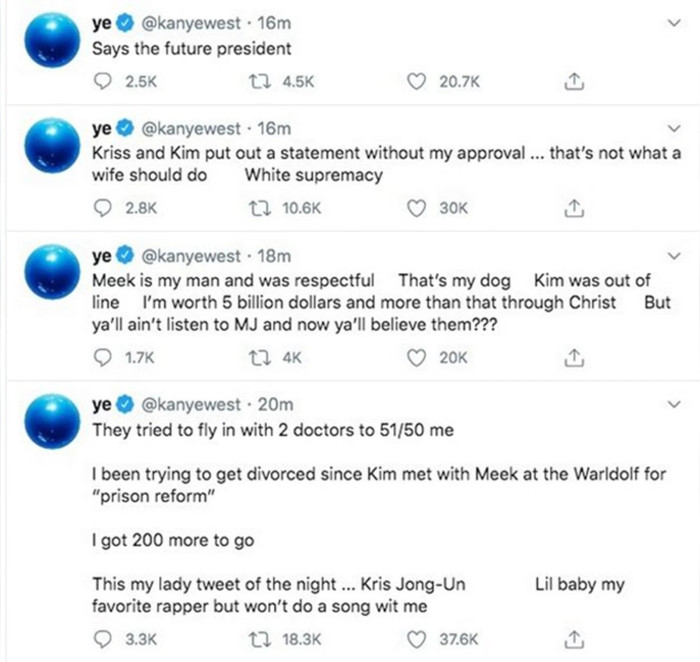Open the 20m tweet's dropdown chevron
This screenshot has width=700, height=662.
coord(673,405)
